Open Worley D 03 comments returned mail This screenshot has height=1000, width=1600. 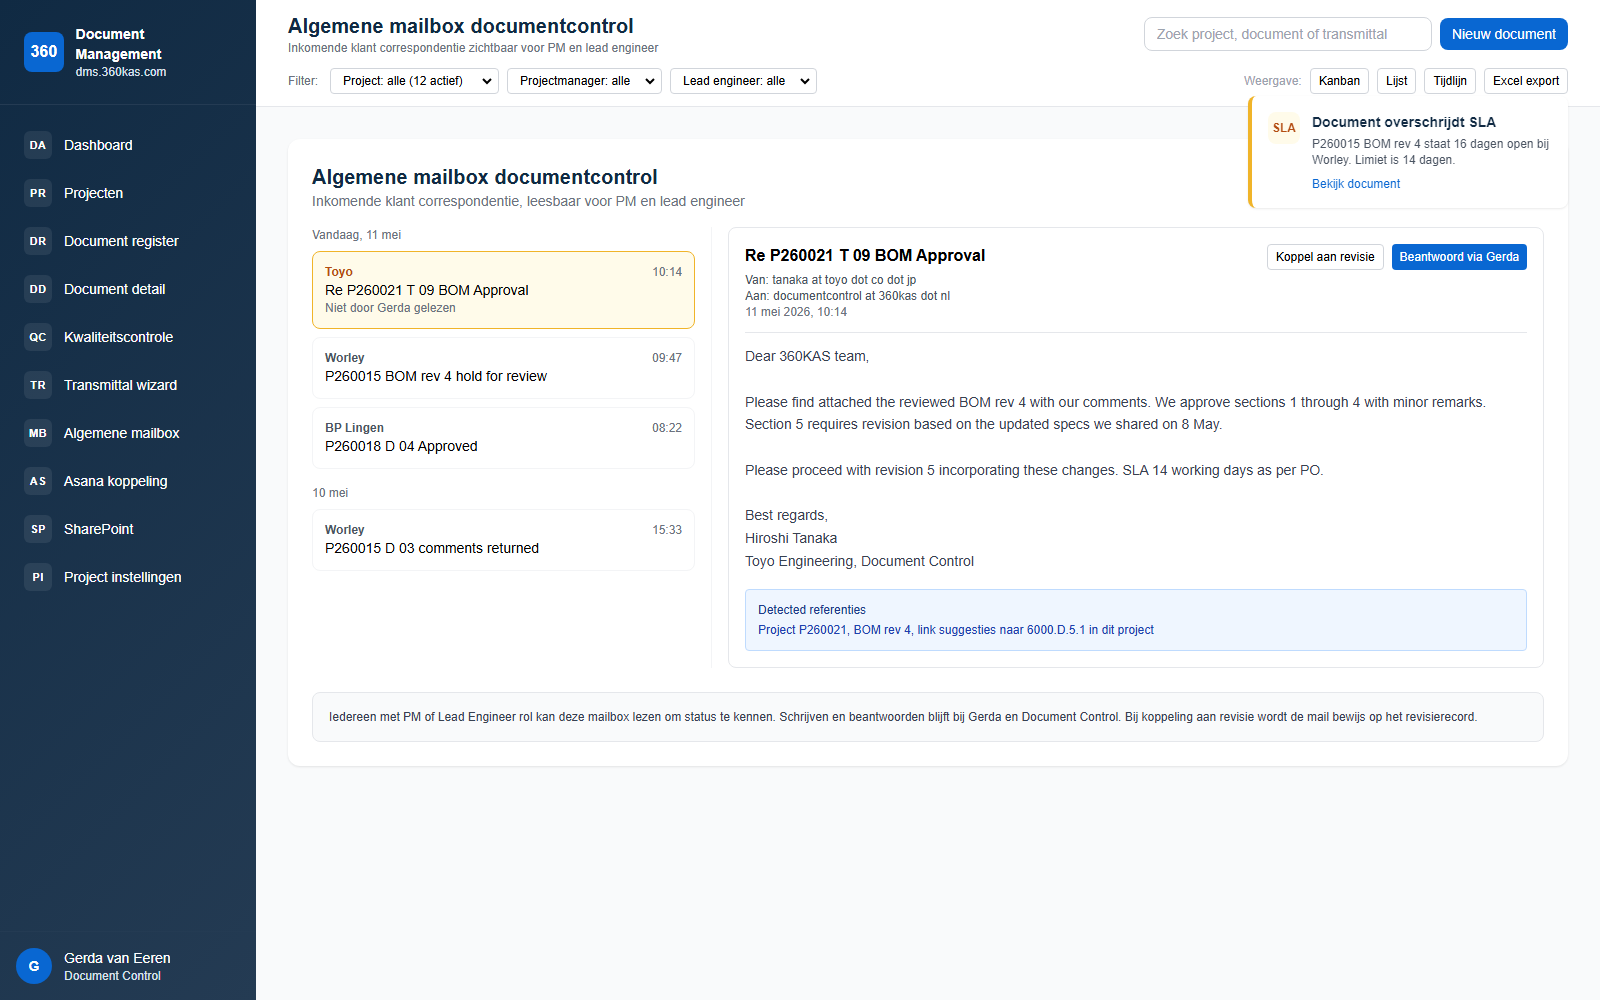[x=503, y=540]
